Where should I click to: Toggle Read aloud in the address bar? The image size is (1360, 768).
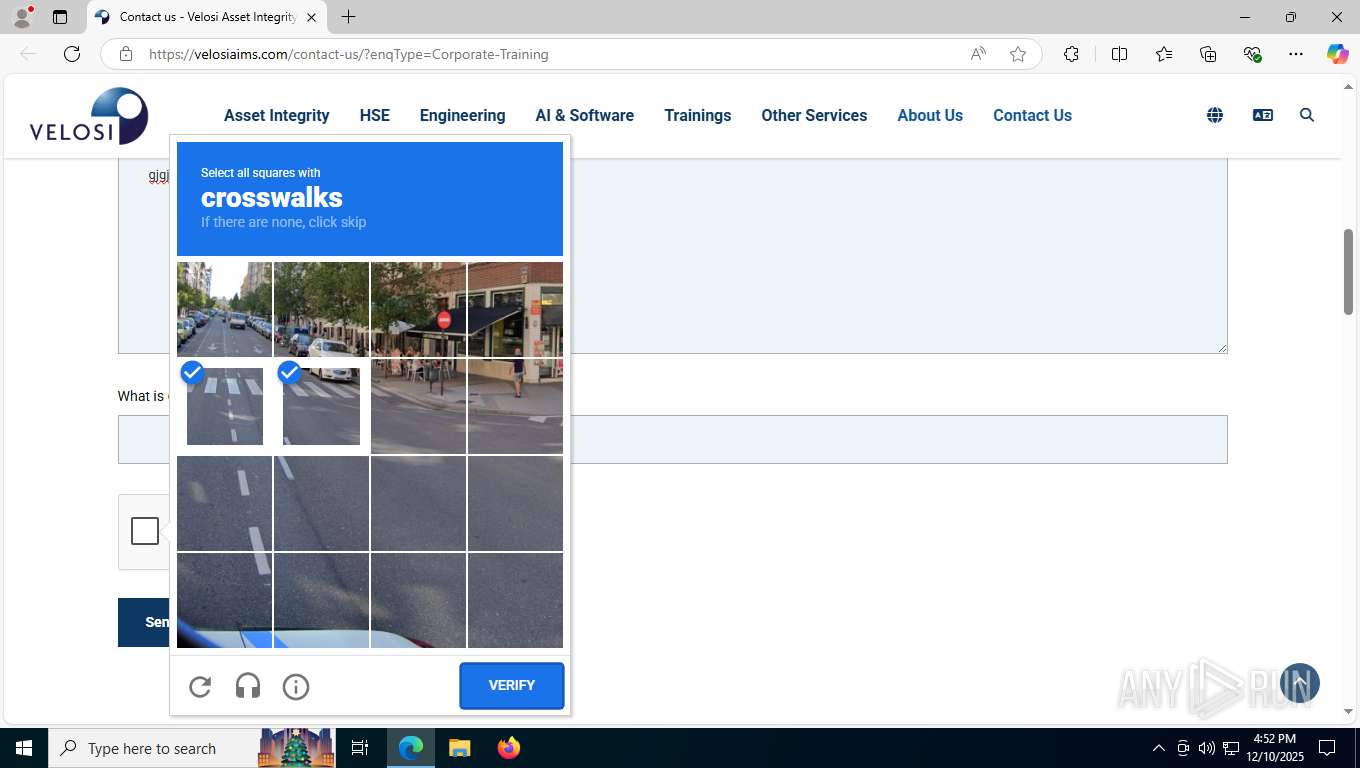point(978,54)
